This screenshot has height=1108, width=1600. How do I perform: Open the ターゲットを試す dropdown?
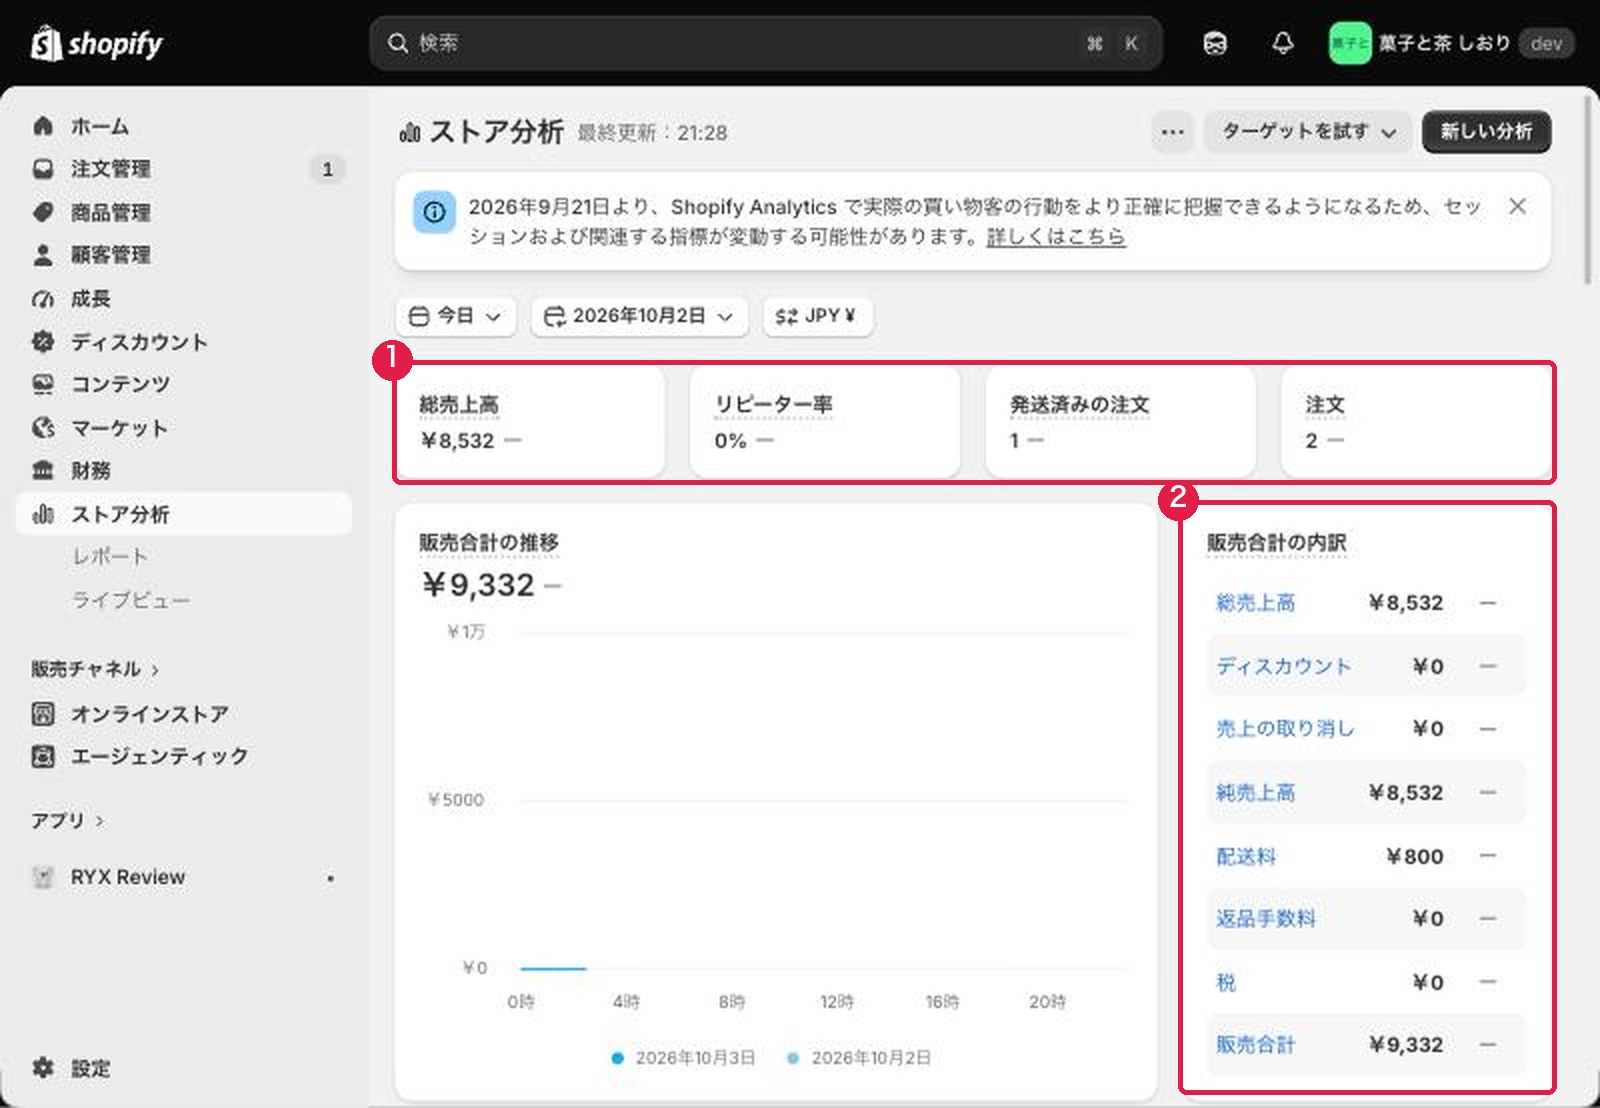coord(1308,131)
